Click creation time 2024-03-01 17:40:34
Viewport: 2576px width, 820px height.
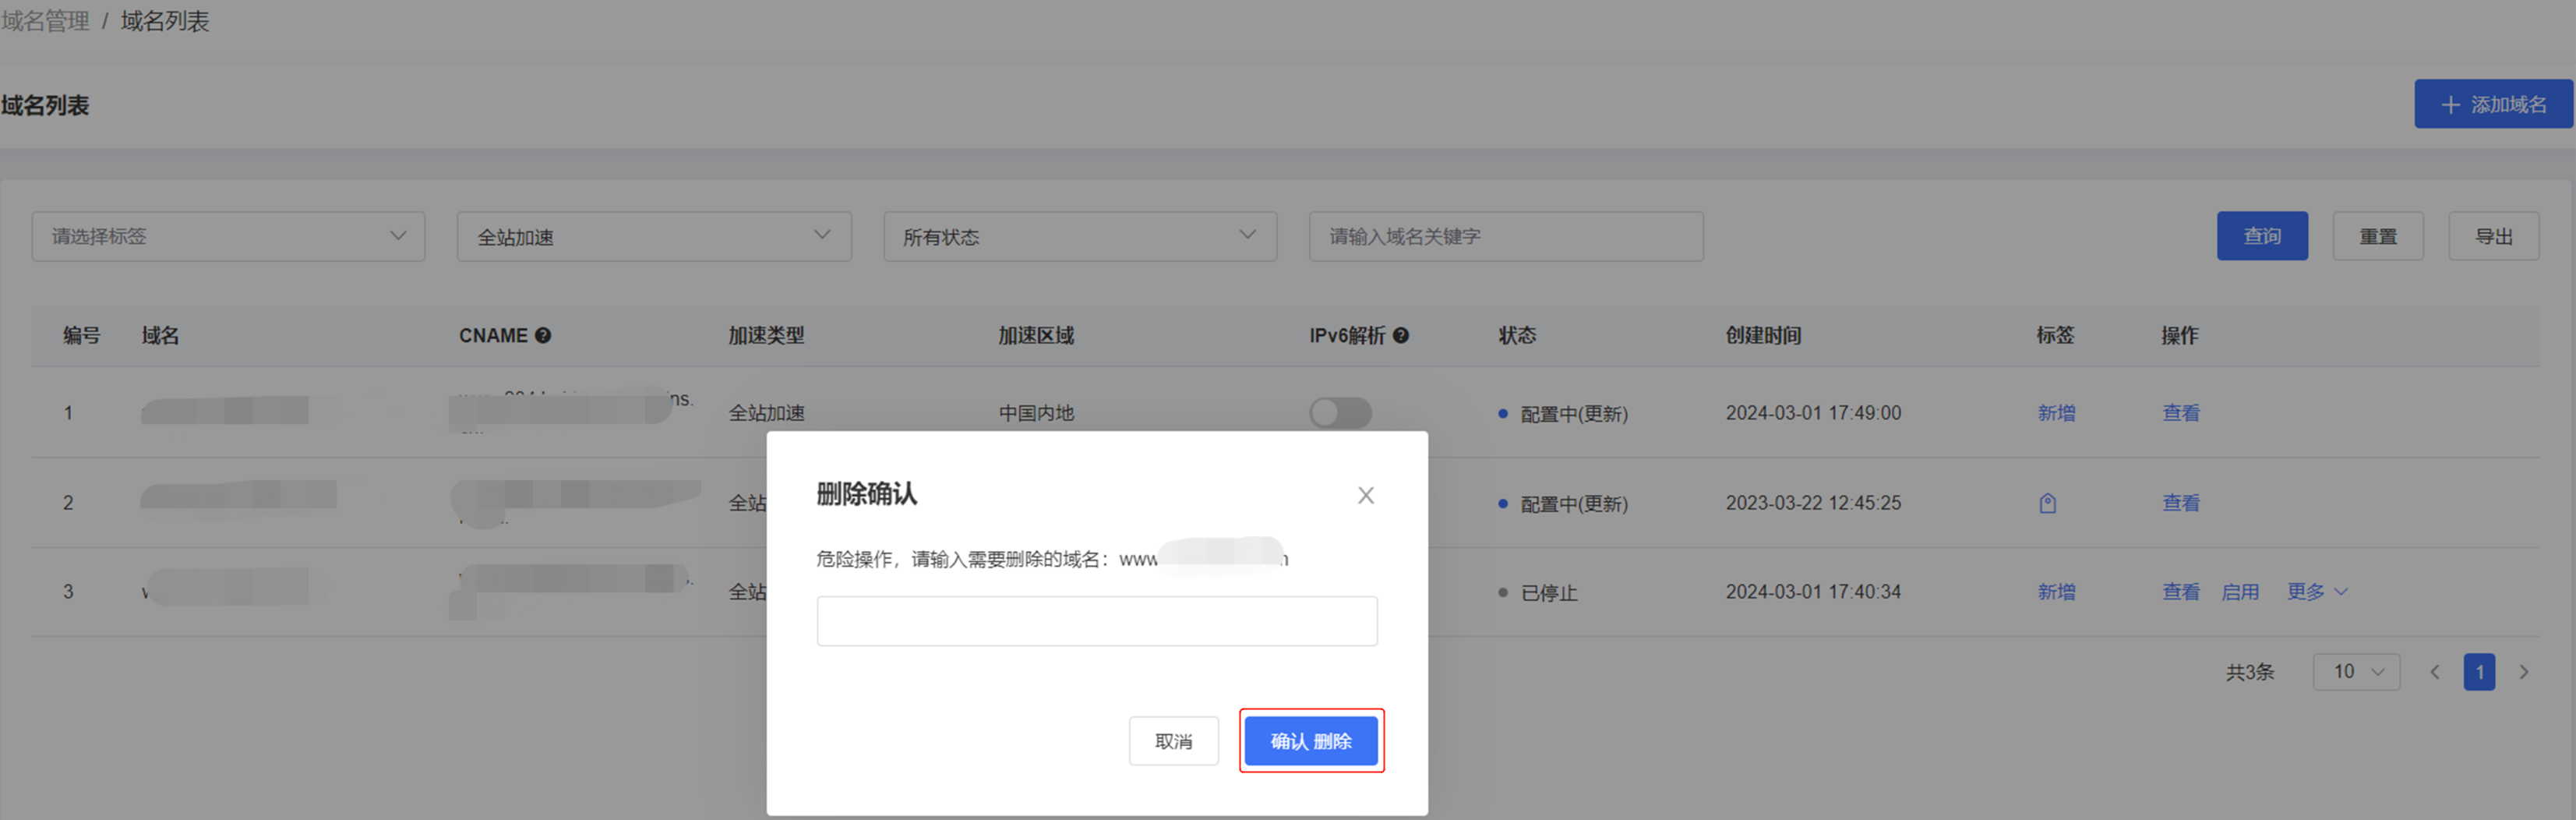click(x=1813, y=592)
